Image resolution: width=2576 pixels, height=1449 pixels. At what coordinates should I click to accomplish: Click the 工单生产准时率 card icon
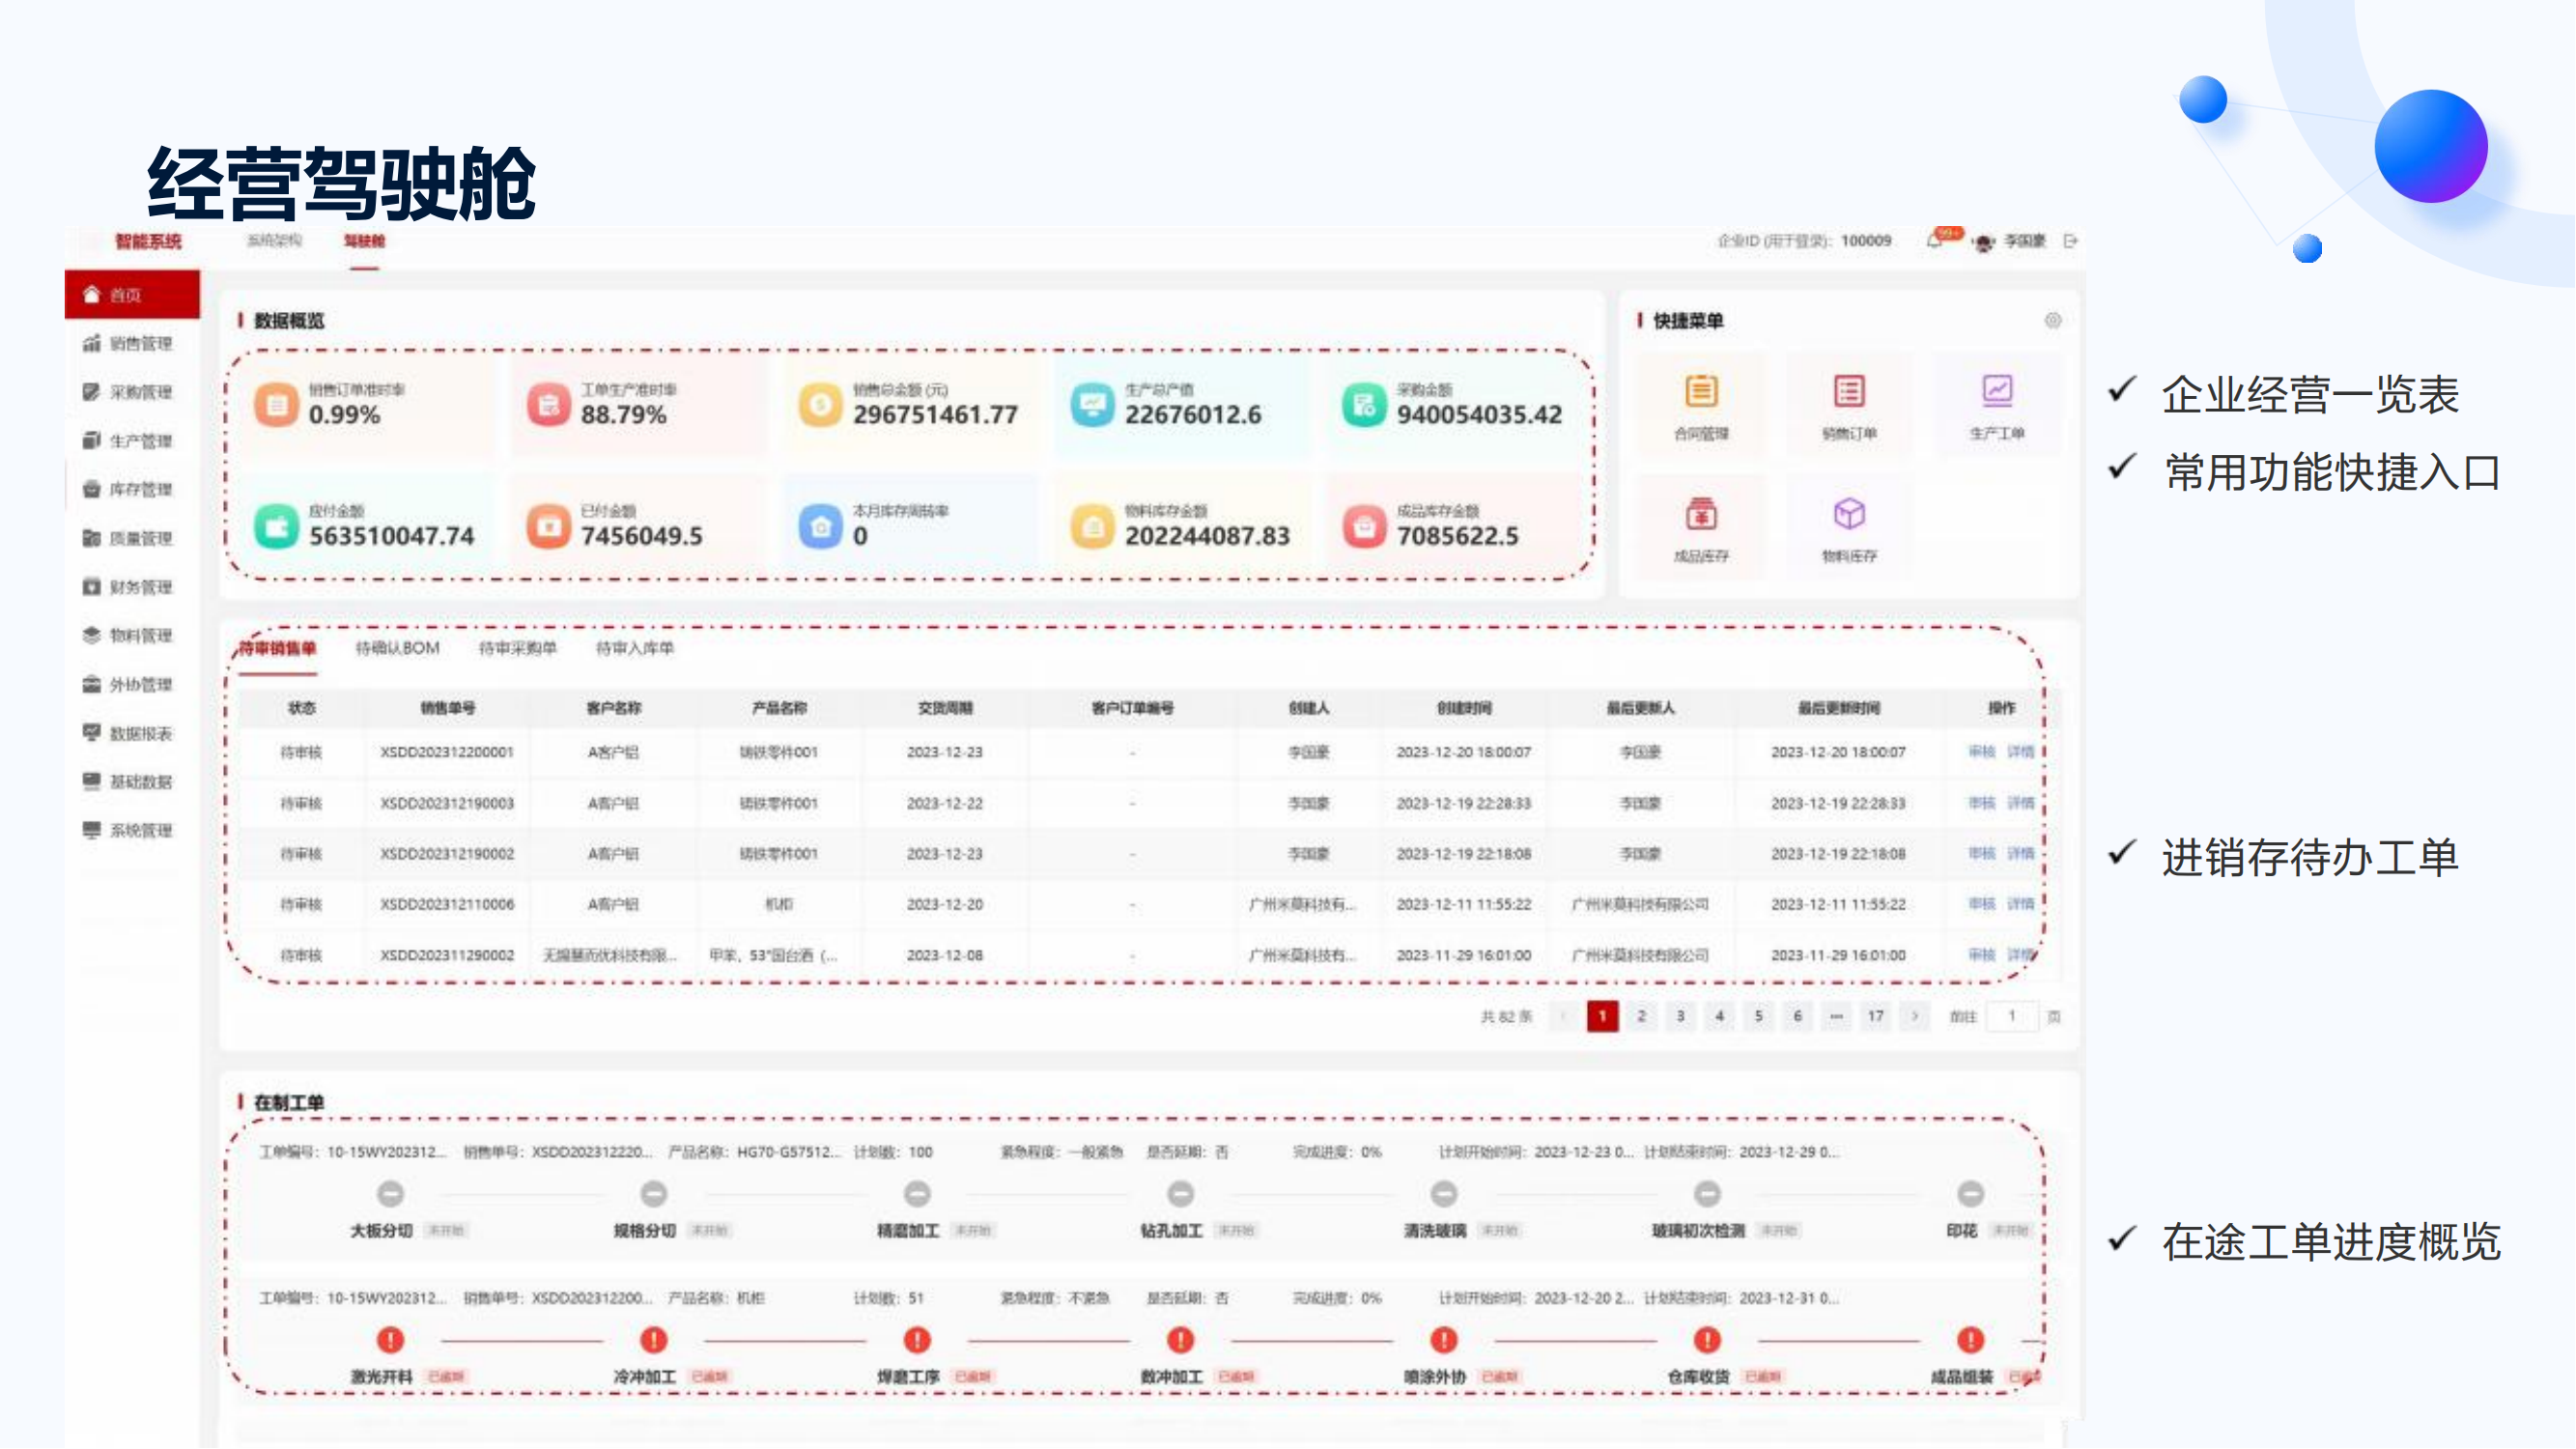pos(548,405)
